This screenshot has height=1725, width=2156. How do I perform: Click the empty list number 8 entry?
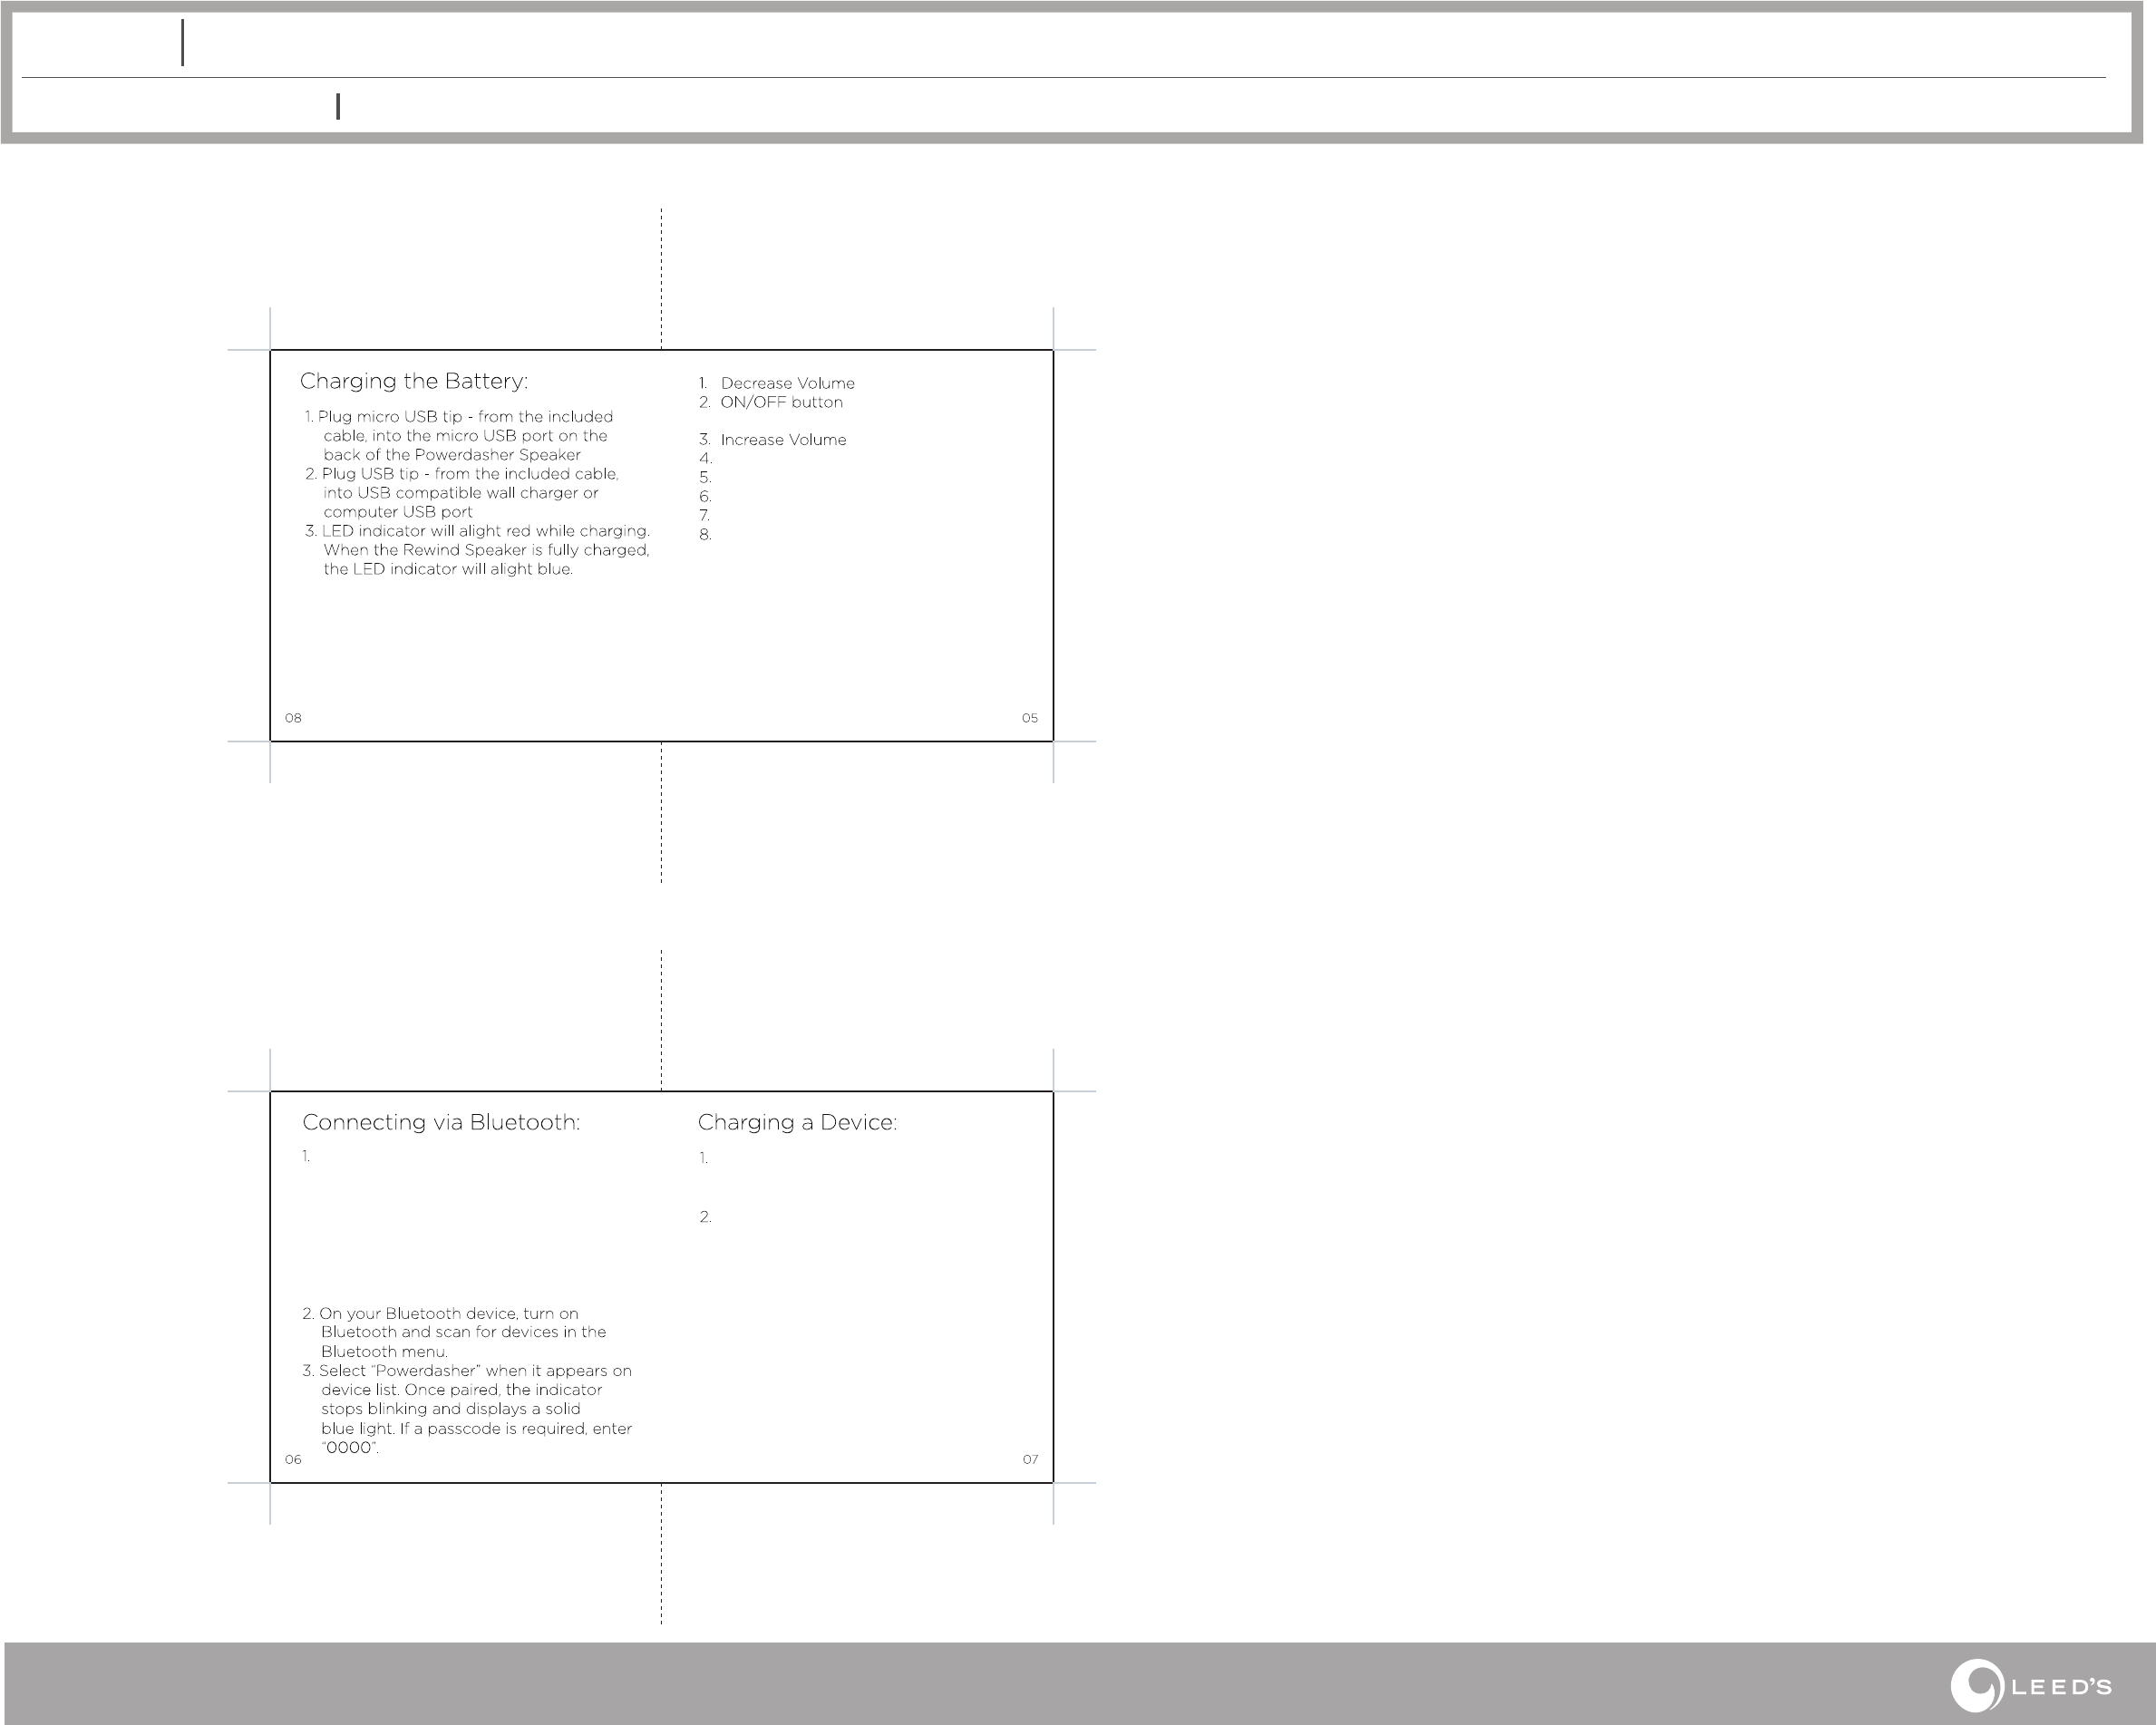pyautogui.click(x=705, y=535)
